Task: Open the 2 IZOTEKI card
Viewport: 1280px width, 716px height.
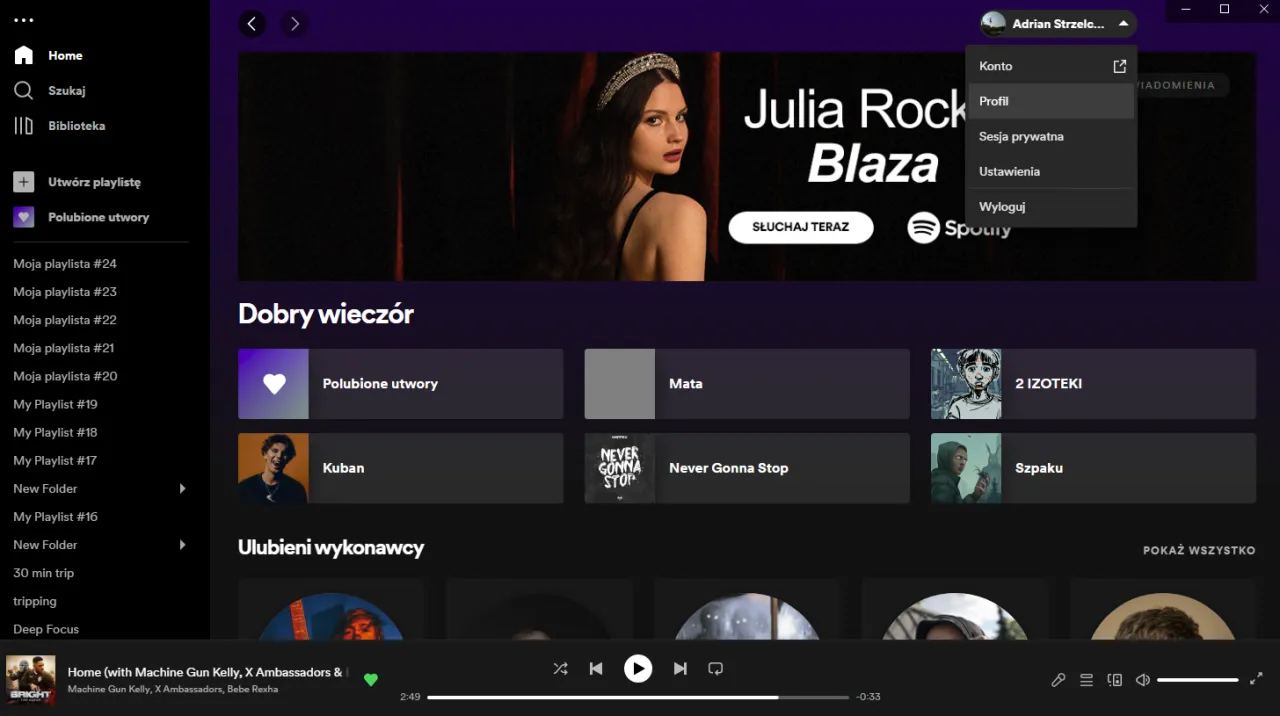Action: click(1093, 383)
